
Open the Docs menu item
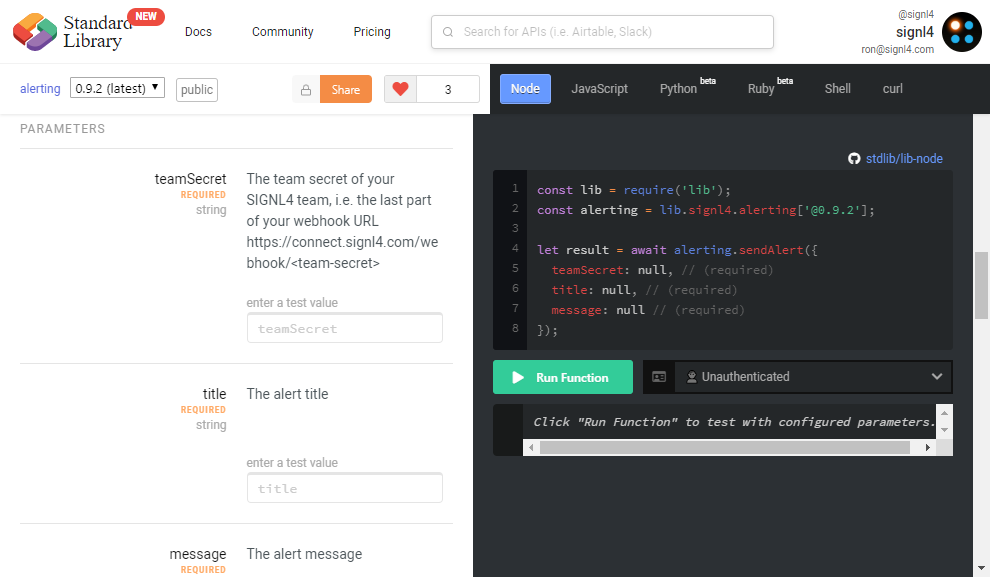[198, 32]
